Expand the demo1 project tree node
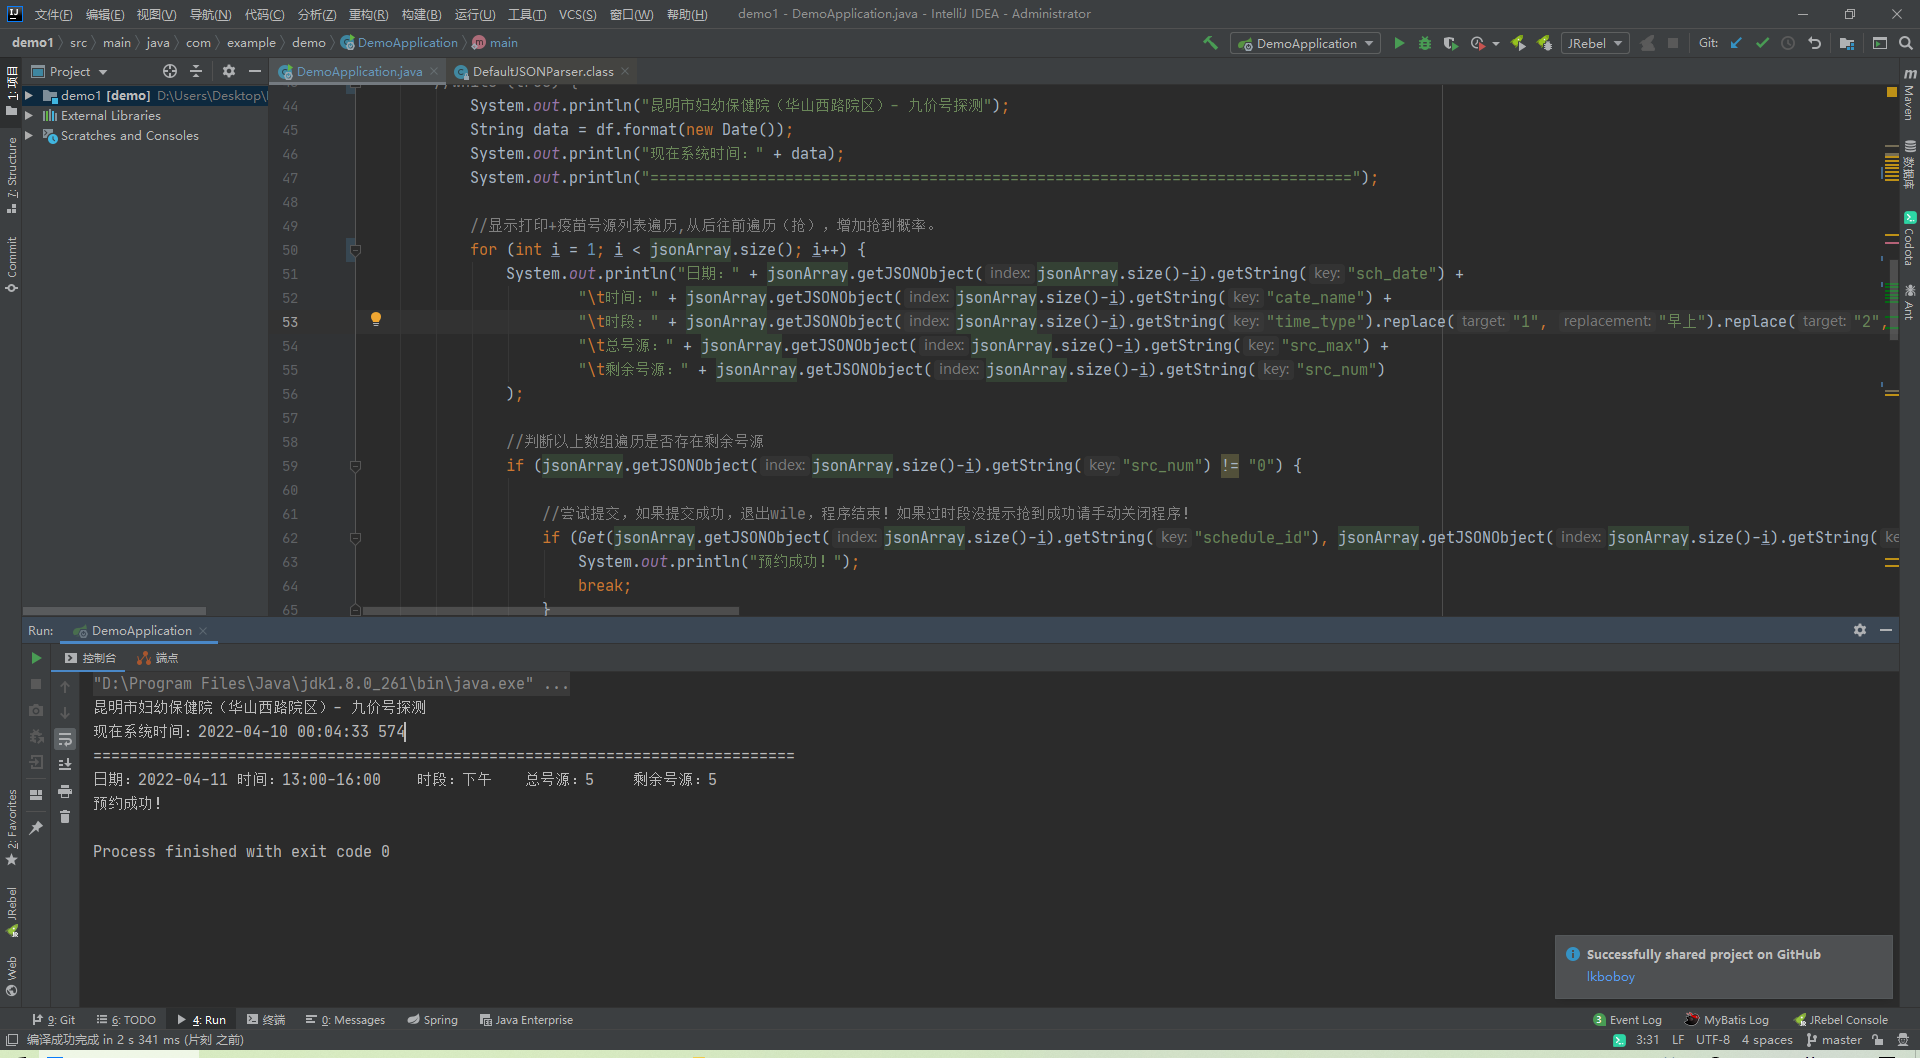Image resolution: width=1920 pixels, height=1058 pixels. pos(29,96)
